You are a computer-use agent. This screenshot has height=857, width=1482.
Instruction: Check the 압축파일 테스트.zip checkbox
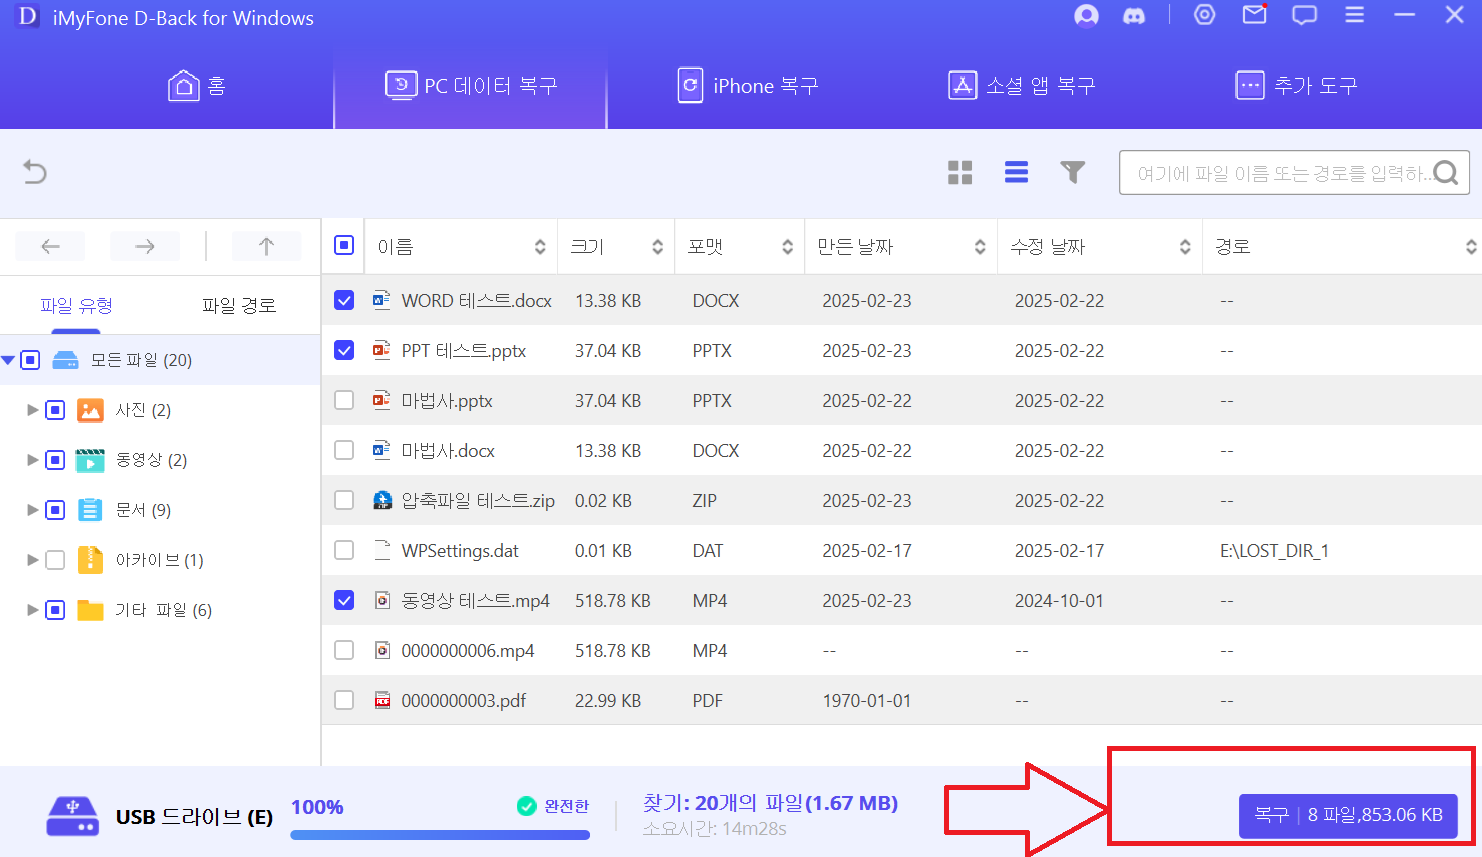344,500
